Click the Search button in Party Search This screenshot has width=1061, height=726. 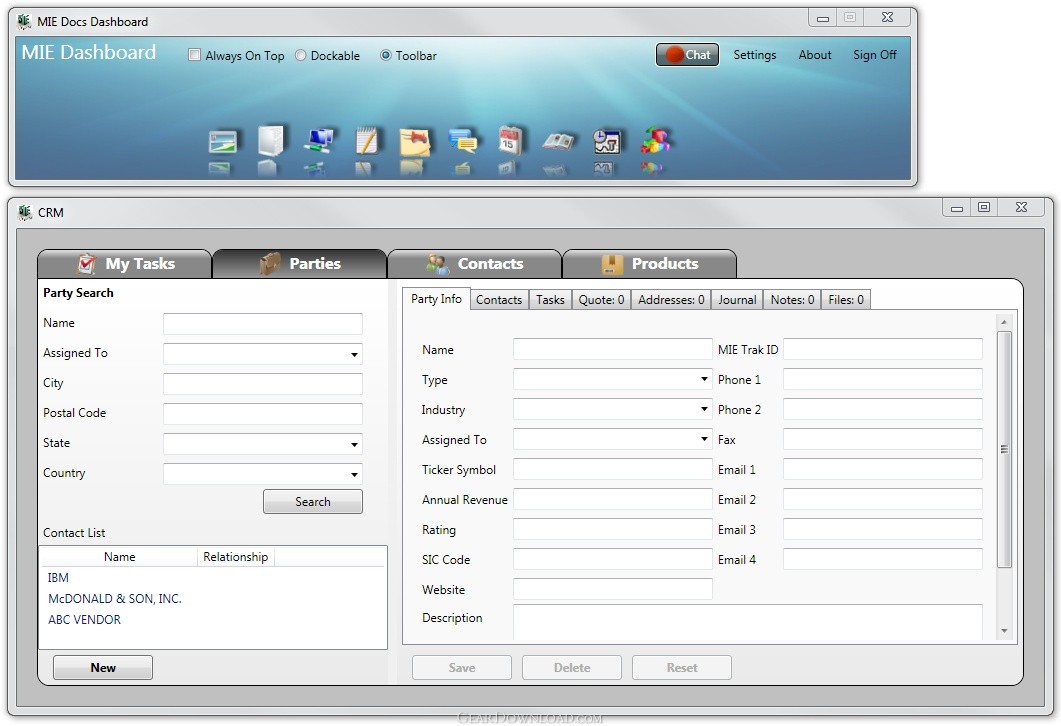pyautogui.click(x=313, y=502)
